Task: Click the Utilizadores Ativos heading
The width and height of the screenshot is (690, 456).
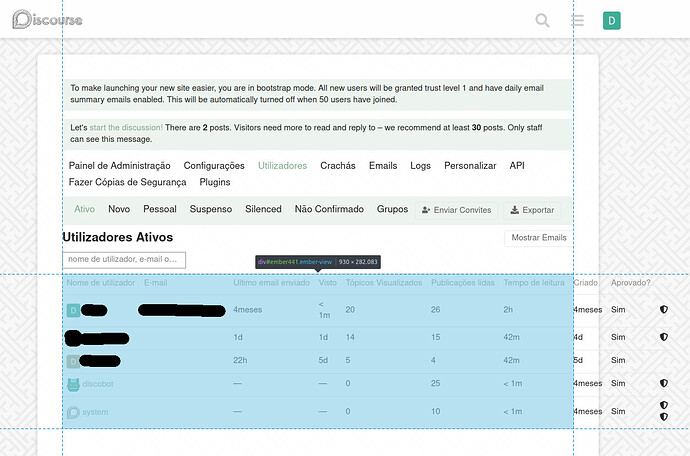Action: point(117,237)
